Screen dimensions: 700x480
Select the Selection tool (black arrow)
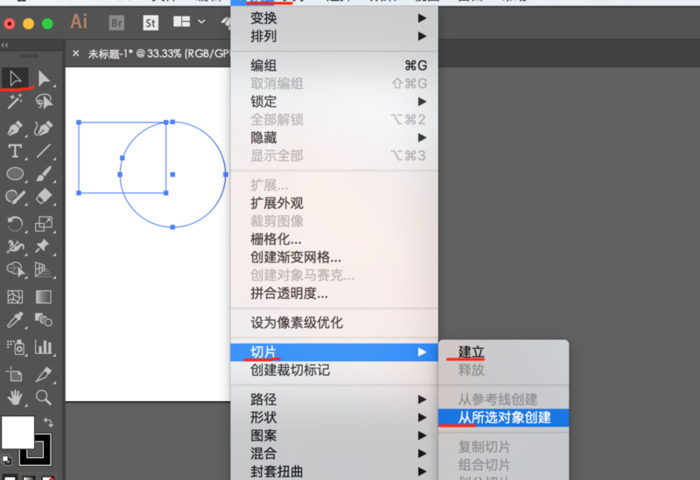coord(15,78)
